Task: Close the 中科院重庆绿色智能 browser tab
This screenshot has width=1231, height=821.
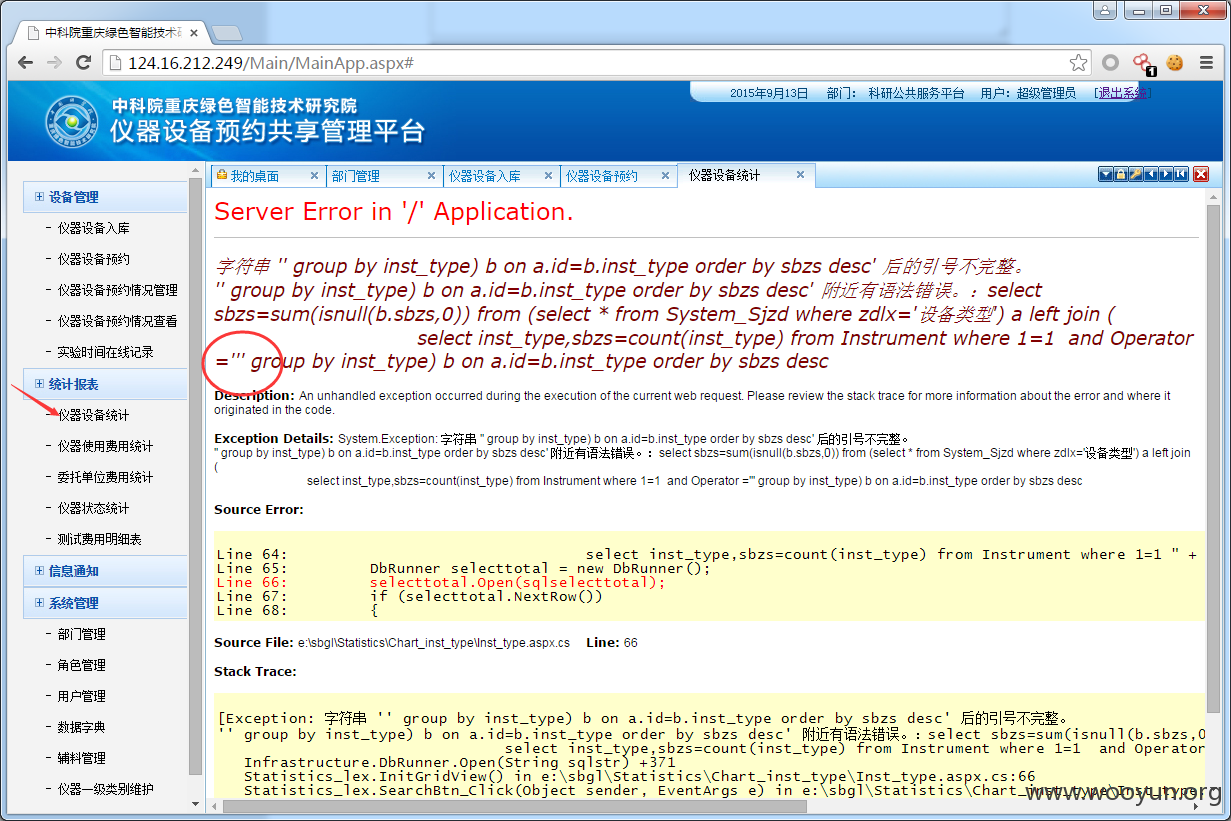Action: coord(195,32)
